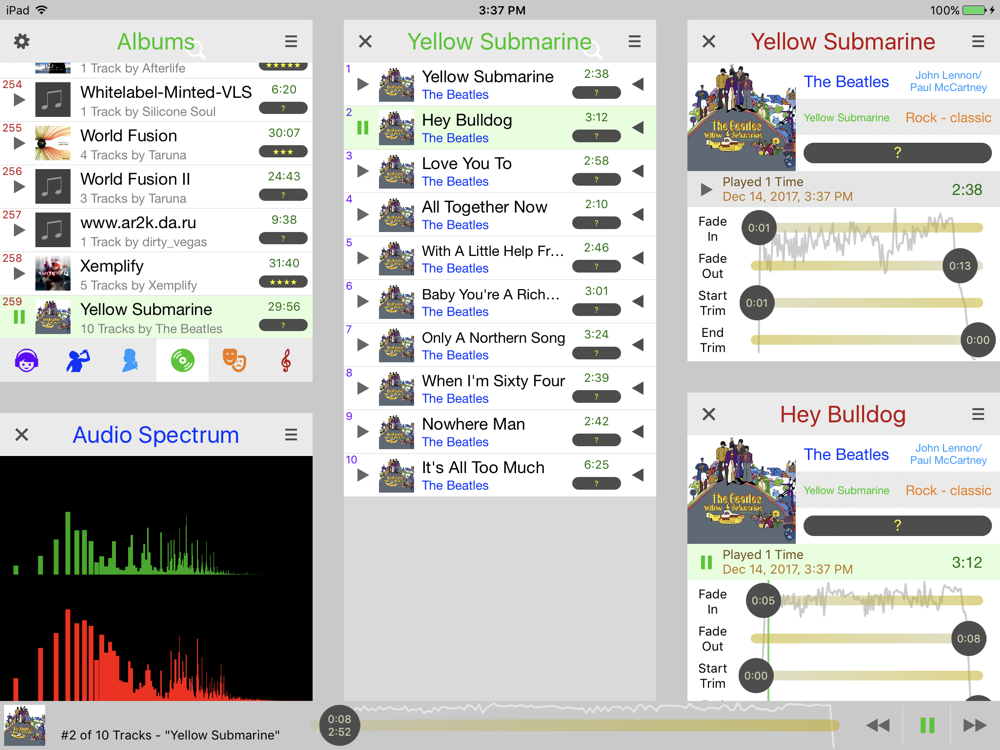Play track 1 Yellow Submarine
The height and width of the screenshot is (750, 1000).
tap(363, 84)
